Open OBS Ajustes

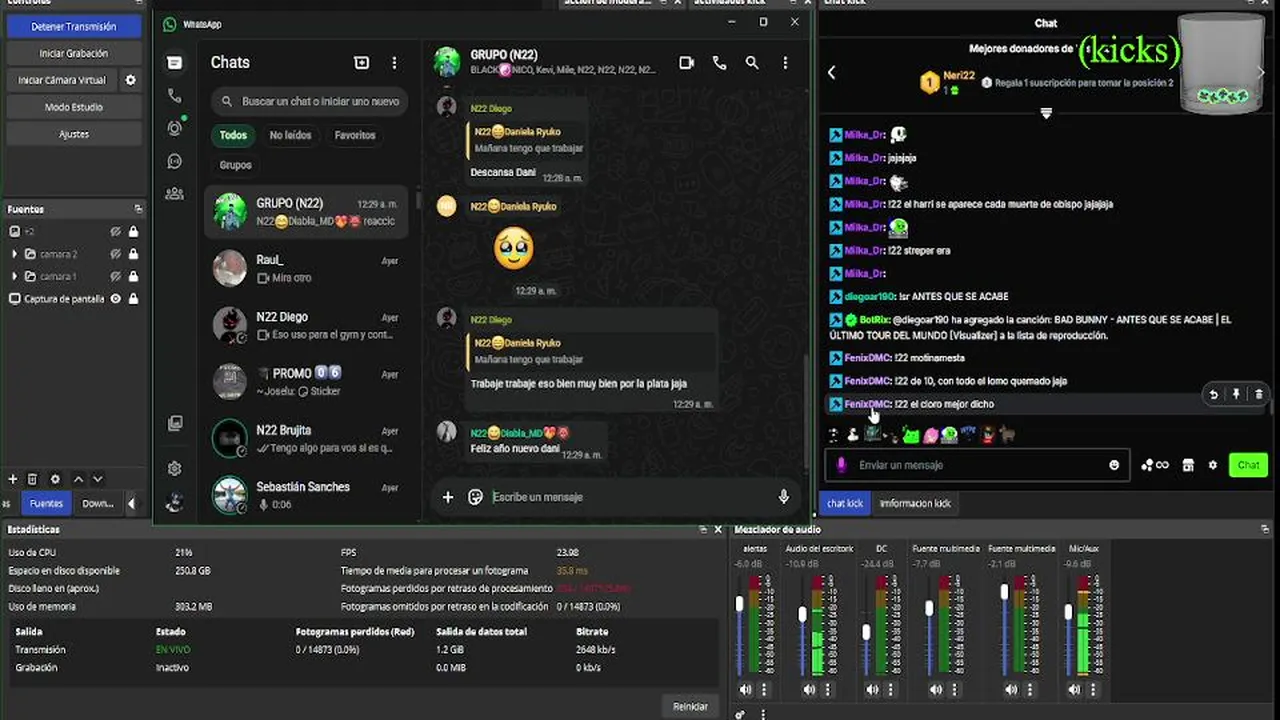74,134
